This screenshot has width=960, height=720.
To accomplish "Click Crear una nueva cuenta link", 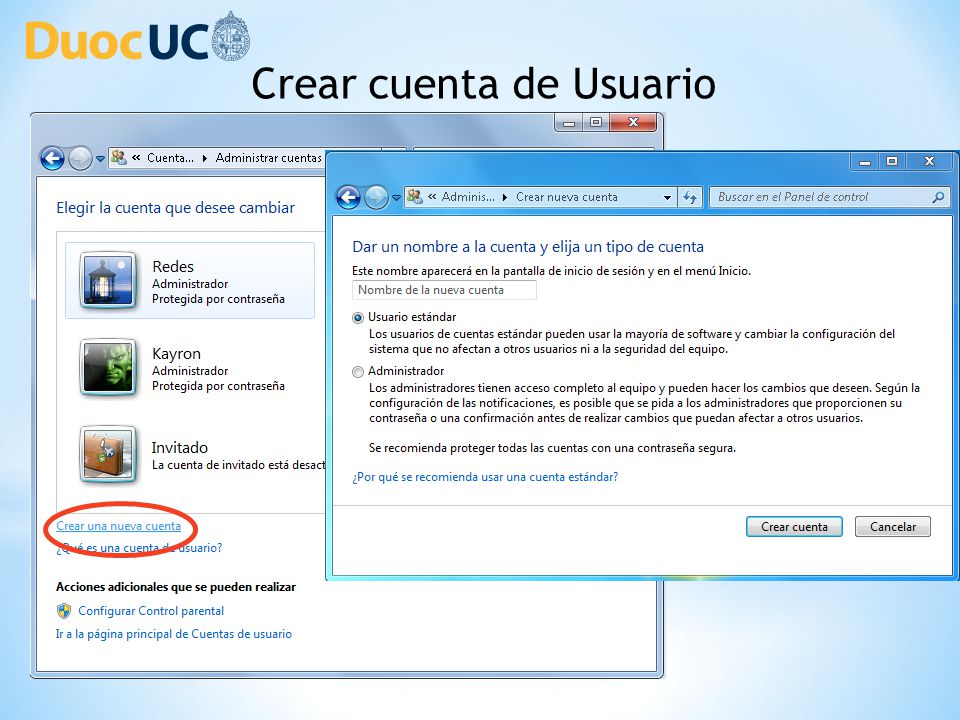I will click(119, 526).
